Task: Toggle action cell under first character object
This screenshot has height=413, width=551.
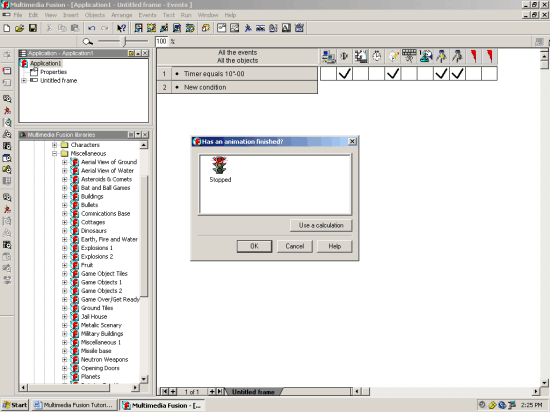Action: pyautogui.click(x=441, y=74)
